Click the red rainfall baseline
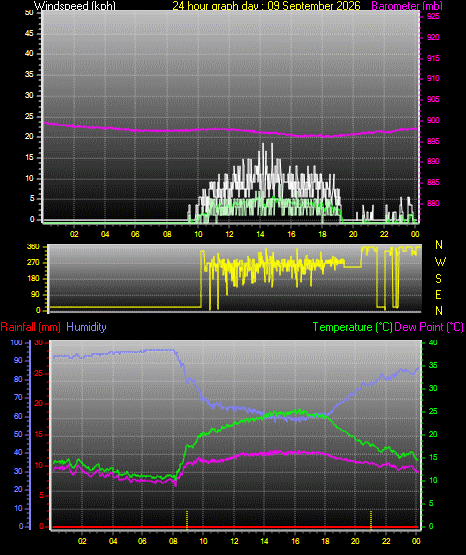 tap(235, 527)
